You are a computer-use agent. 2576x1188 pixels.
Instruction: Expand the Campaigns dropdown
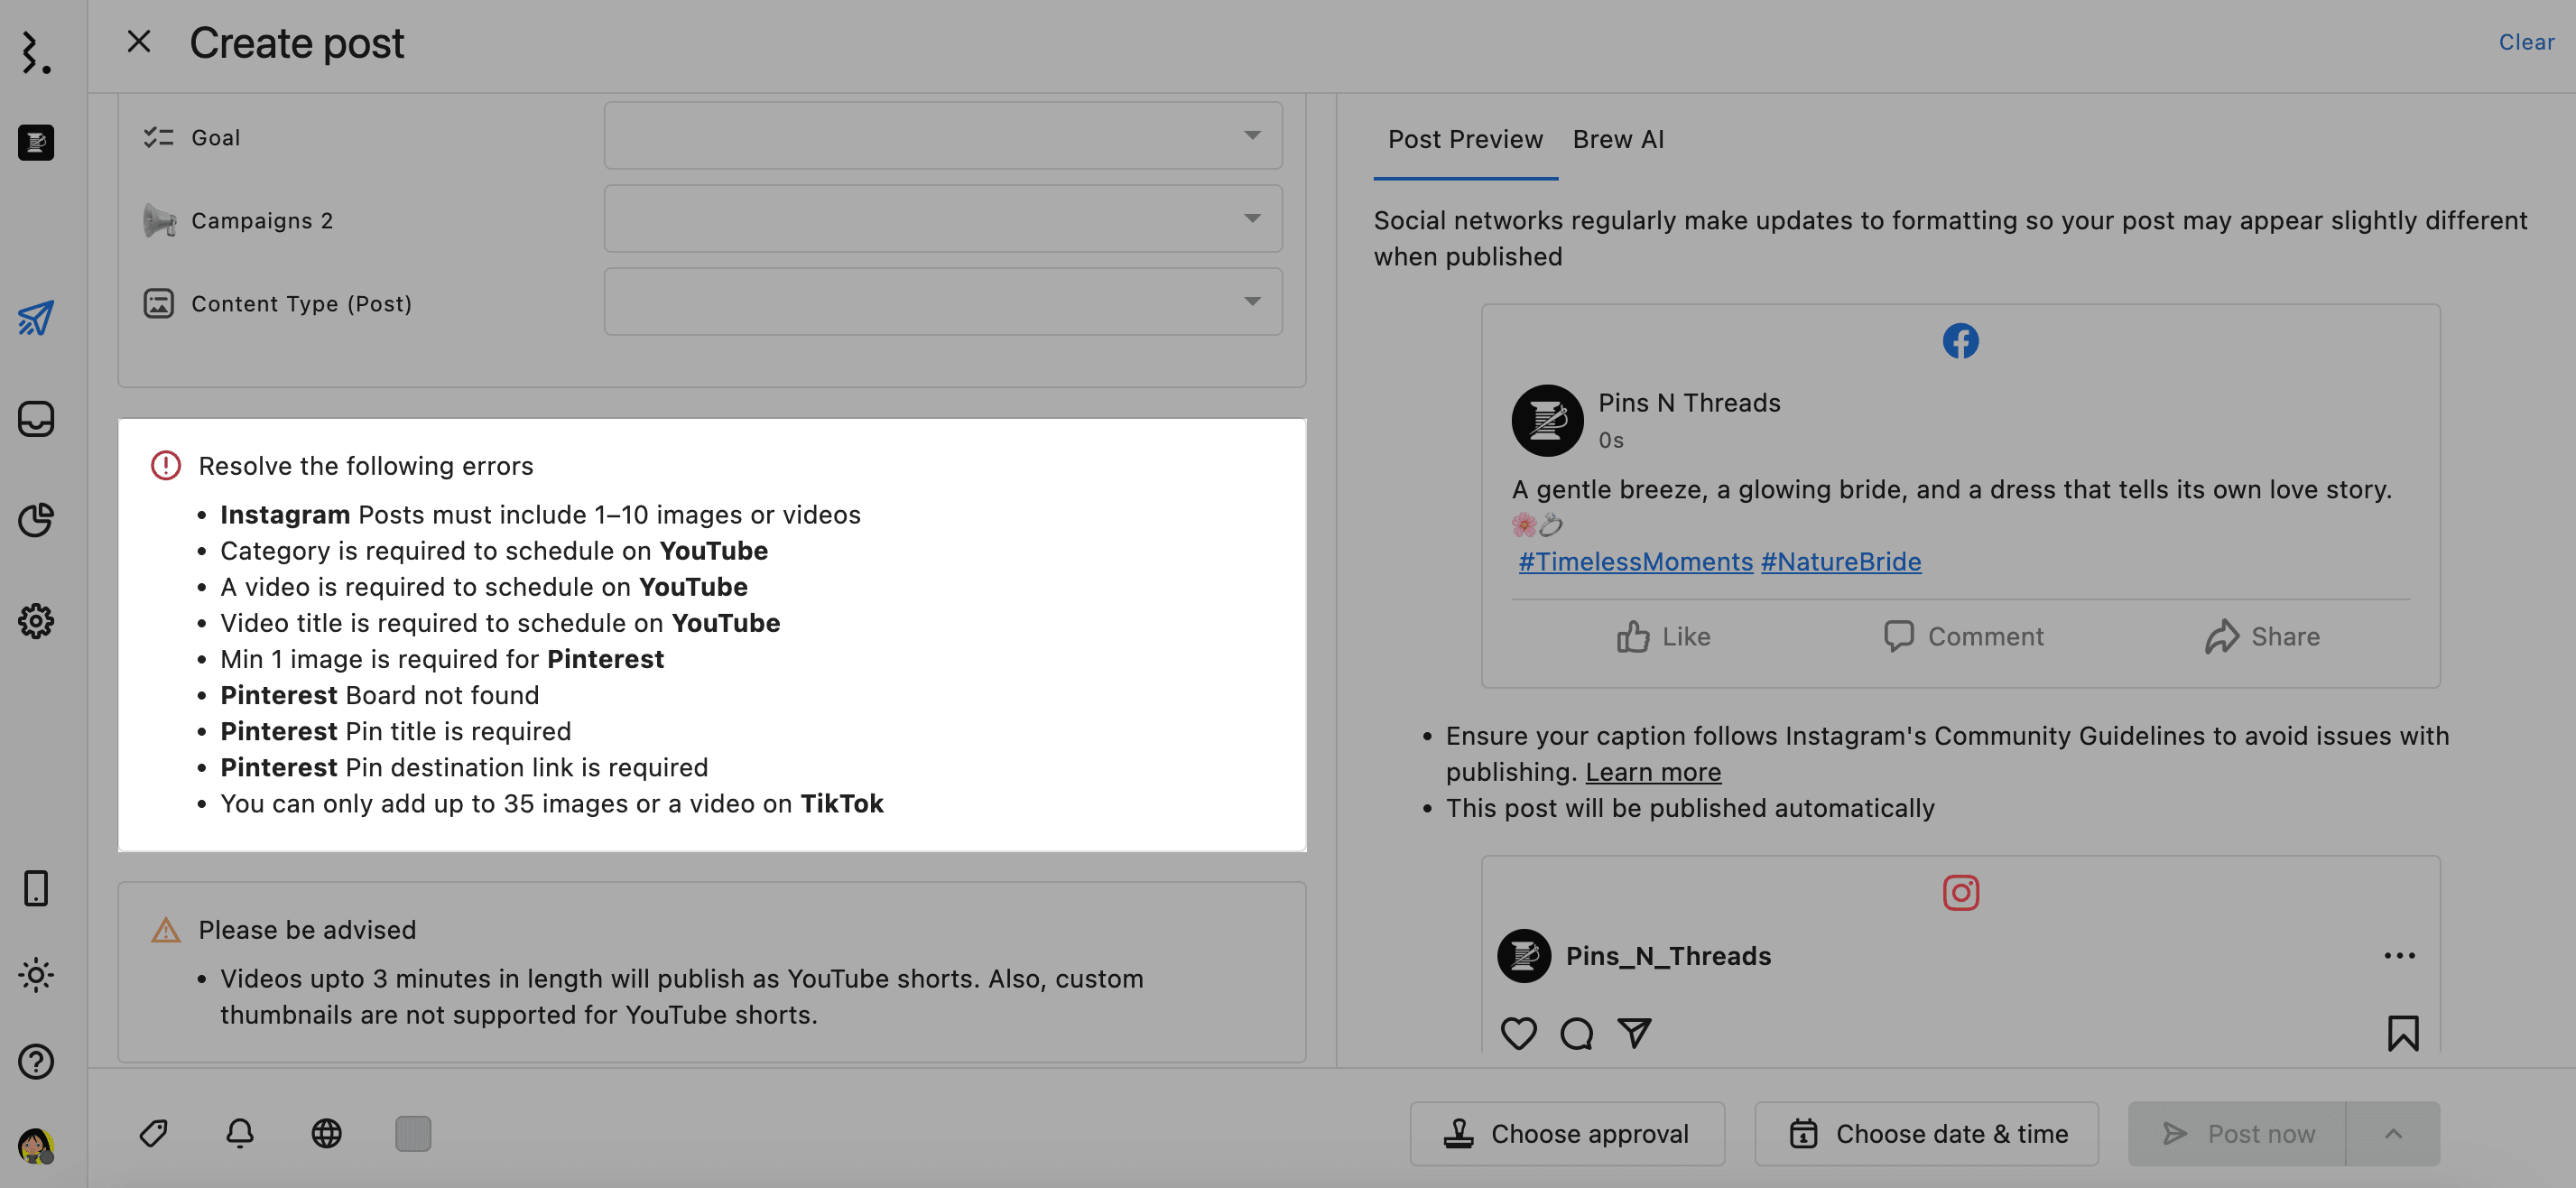[942, 218]
